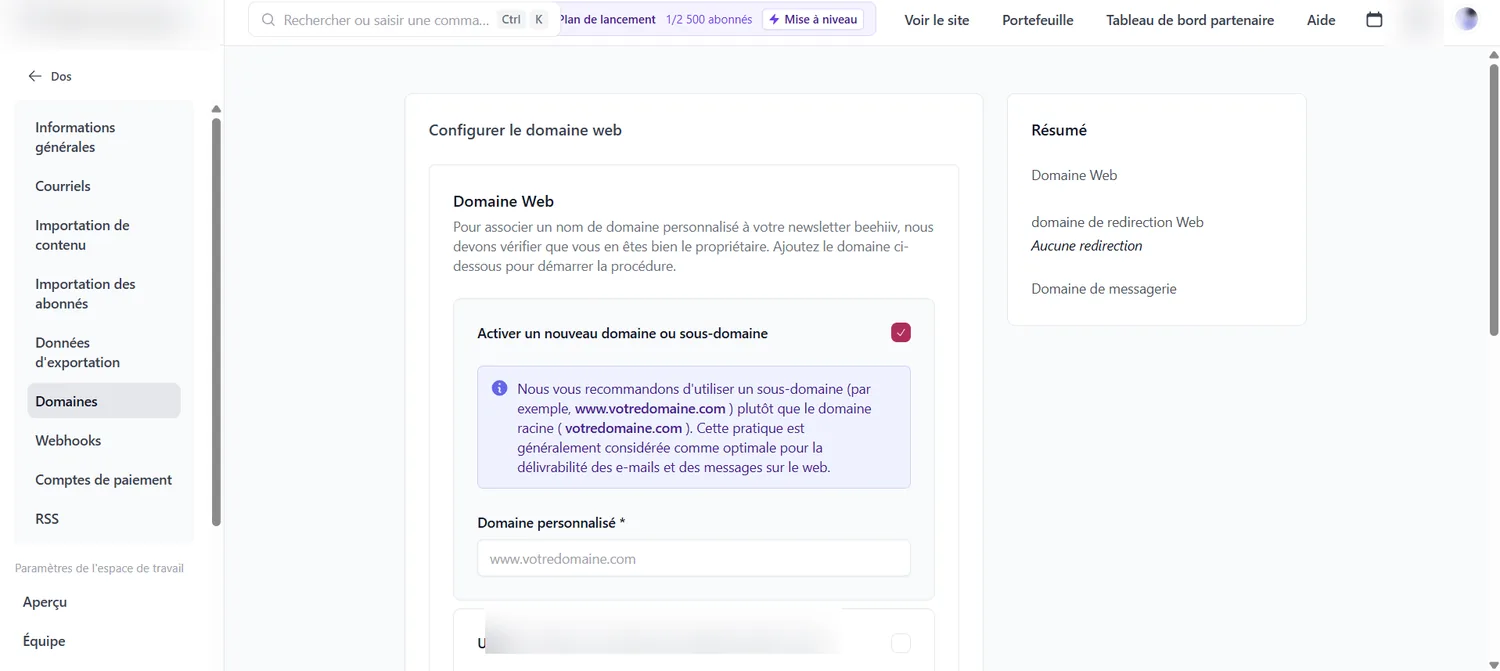
Task: Open the user avatar menu
Action: (1466, 18)
